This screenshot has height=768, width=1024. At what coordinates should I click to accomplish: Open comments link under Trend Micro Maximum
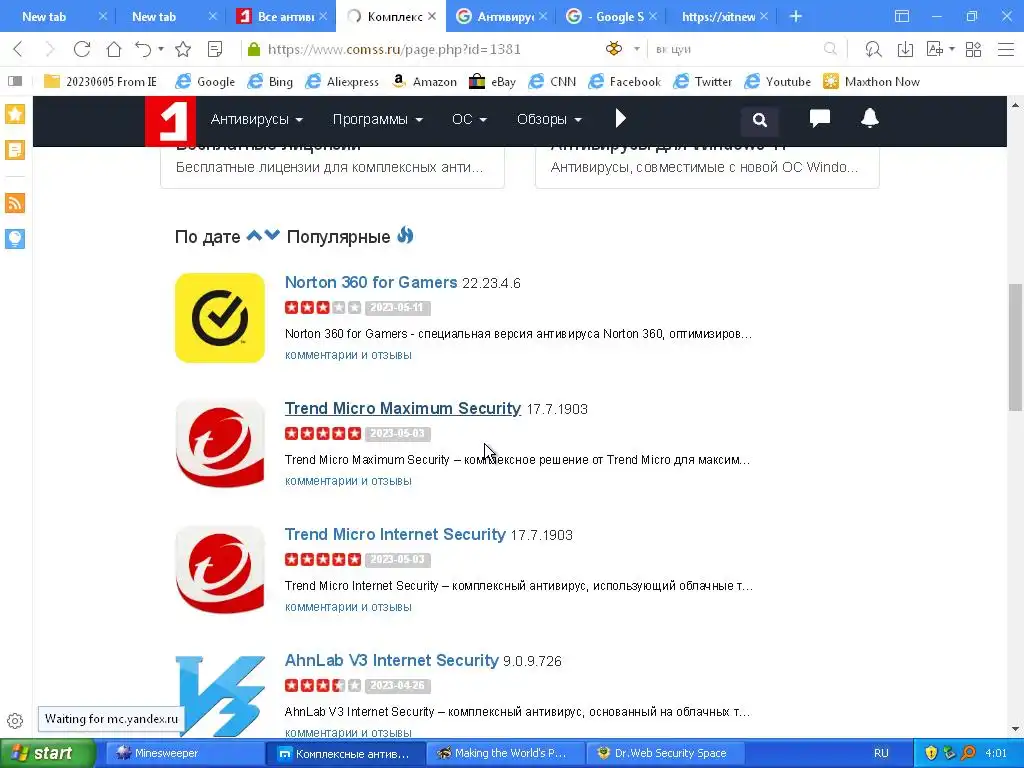(x=348, y=481)
